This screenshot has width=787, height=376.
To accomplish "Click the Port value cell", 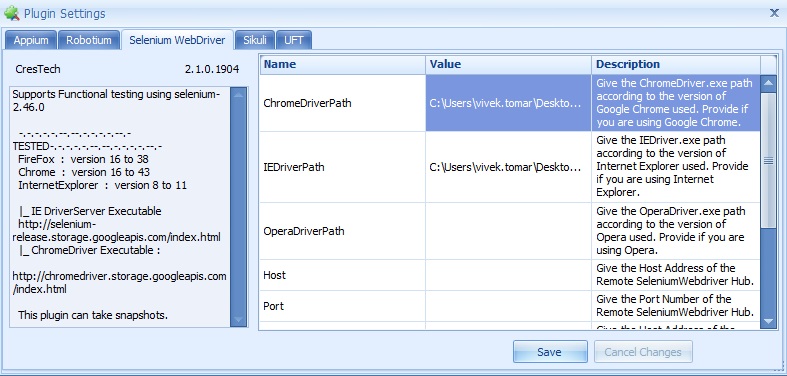I will tap(508, 306).
